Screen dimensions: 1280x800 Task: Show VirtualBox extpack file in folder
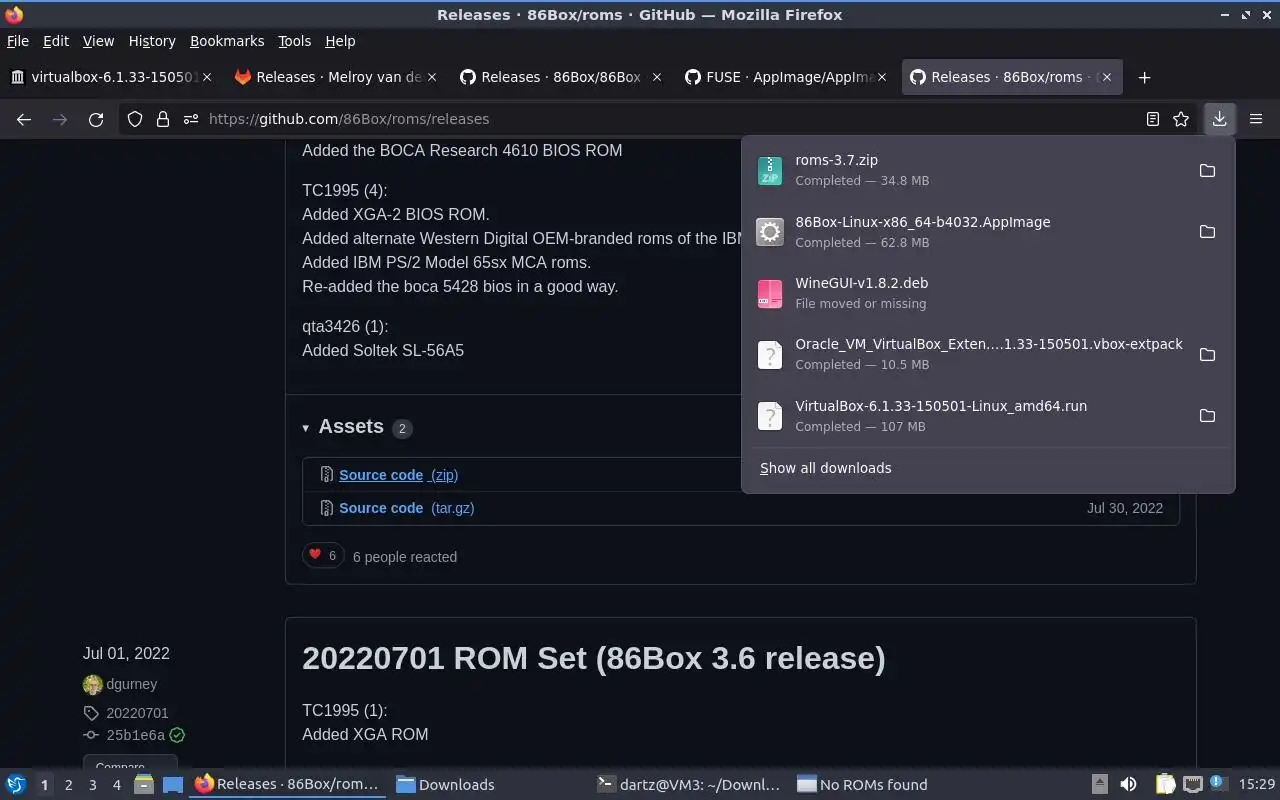1207,354
